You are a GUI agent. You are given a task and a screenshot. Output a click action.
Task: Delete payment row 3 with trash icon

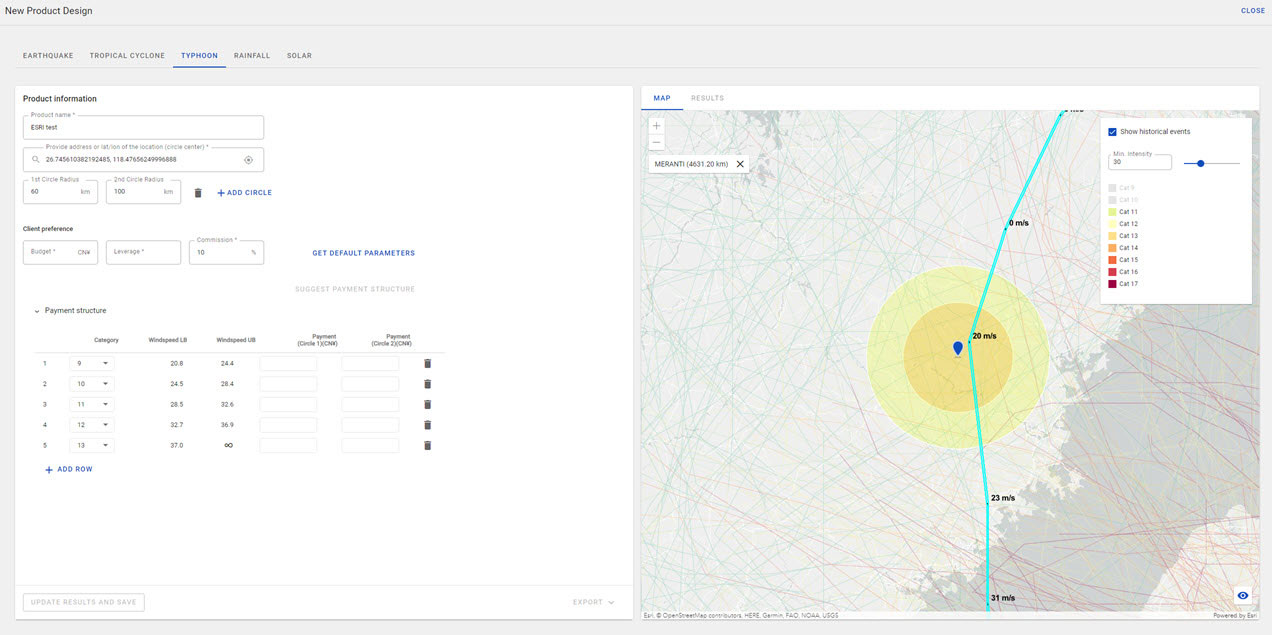427,404
